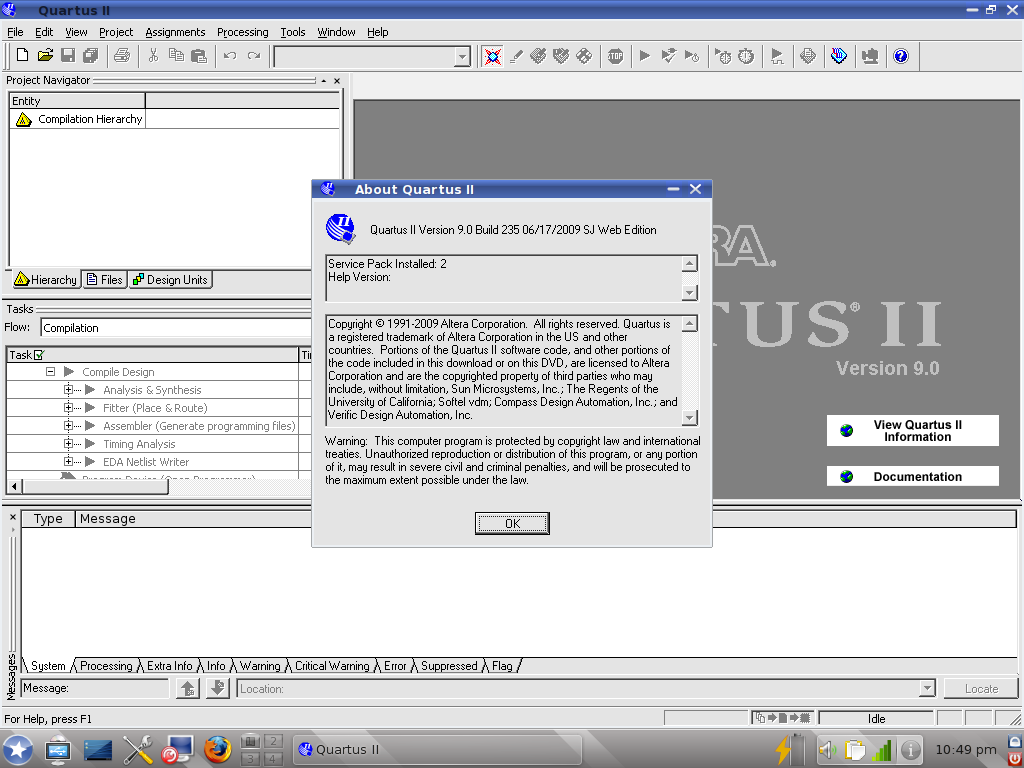Click the first Start Compilation play icon

(645, 56)
